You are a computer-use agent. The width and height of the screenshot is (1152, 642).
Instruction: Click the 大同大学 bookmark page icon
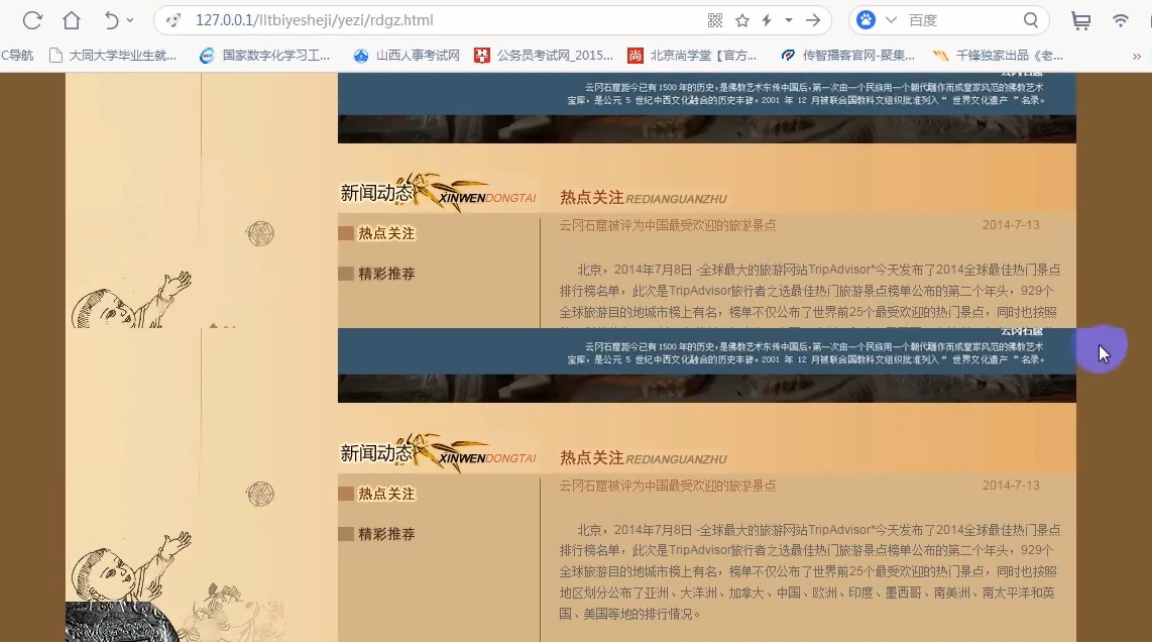click(55, 56)
